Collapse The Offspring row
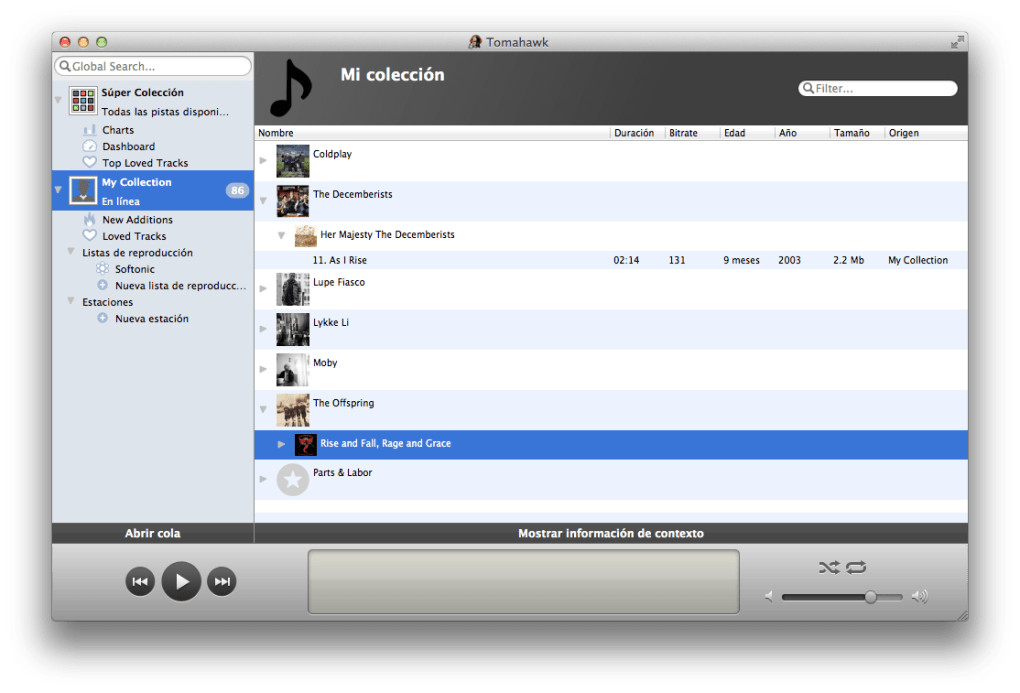The width and height of the screenshot is (1020, 693). pyautogui.click(x=263, y=410)
